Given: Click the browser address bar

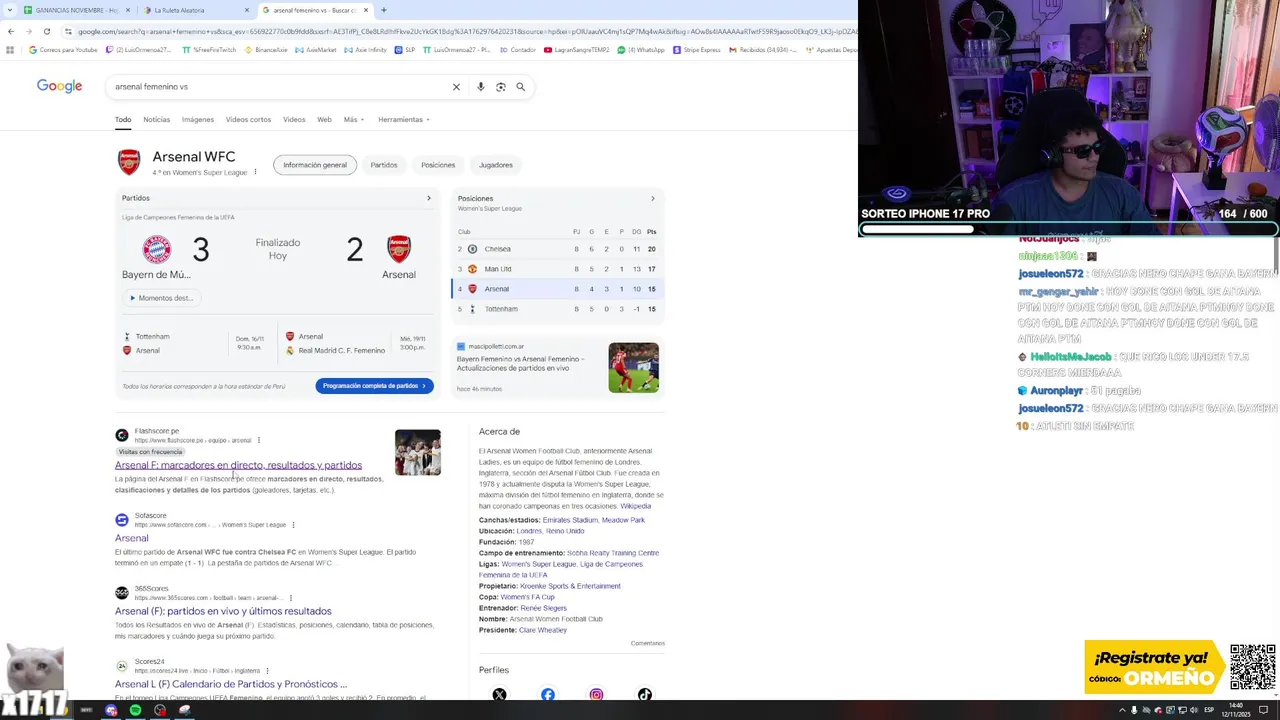Looking at the screenshot, I should [460, 31].
